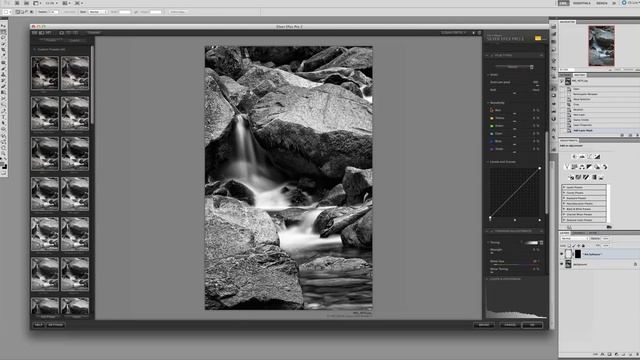
Task: Expand the Selective Color Presets list
Action: tap(564, 220)
